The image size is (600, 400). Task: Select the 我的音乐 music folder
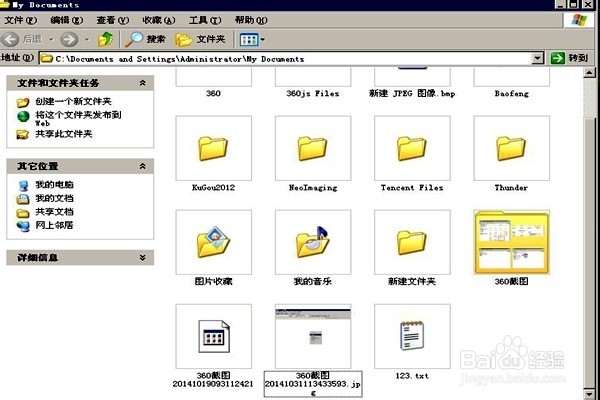[313, 242]
